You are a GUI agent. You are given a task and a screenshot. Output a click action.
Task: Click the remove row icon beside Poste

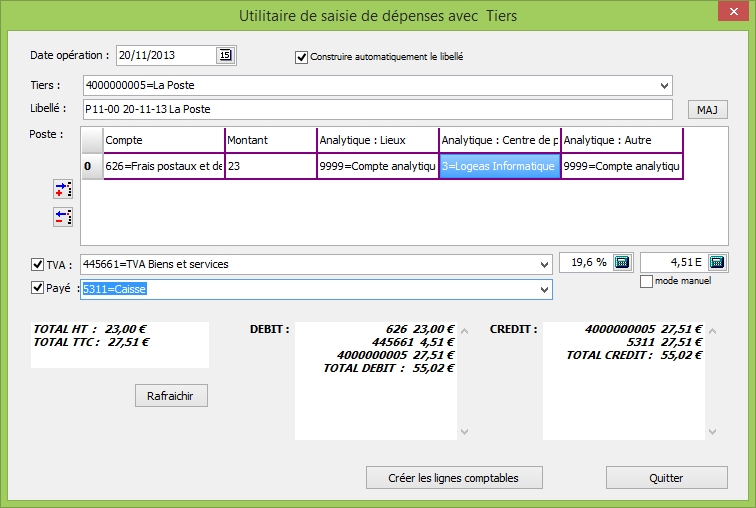(63, 216)
